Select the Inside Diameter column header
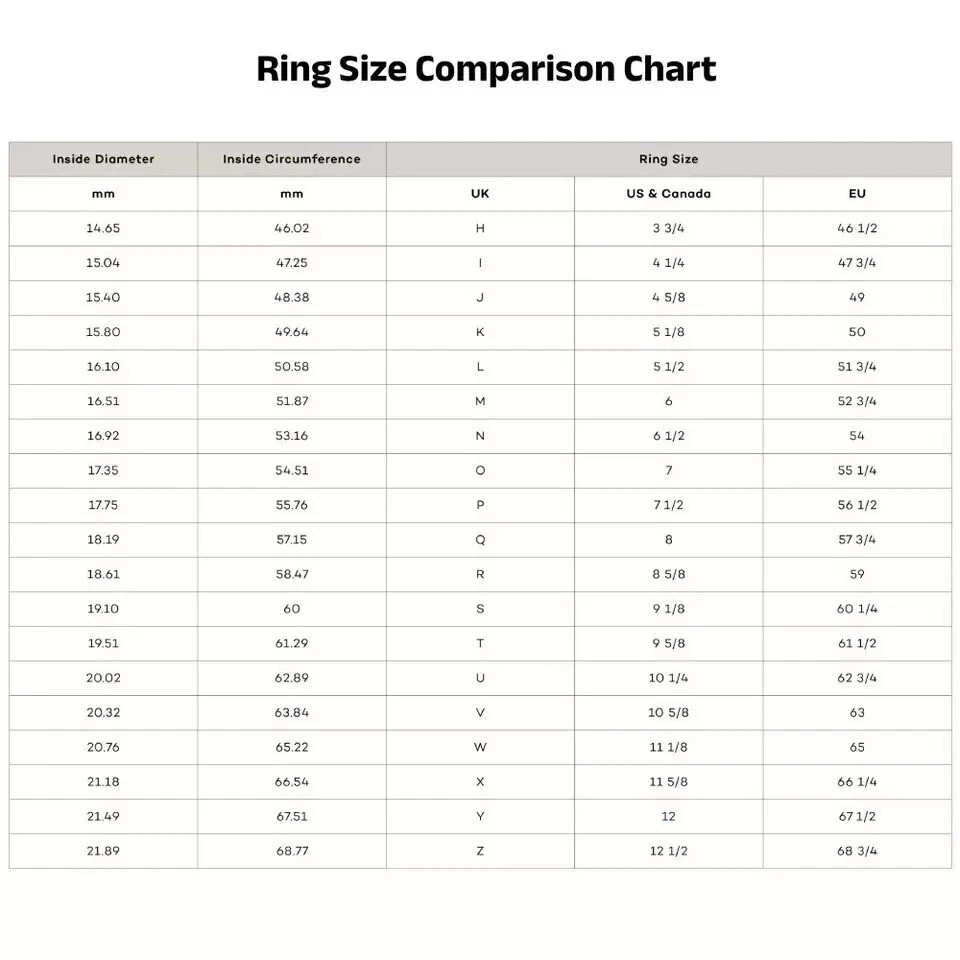 (x=103, y=159)
